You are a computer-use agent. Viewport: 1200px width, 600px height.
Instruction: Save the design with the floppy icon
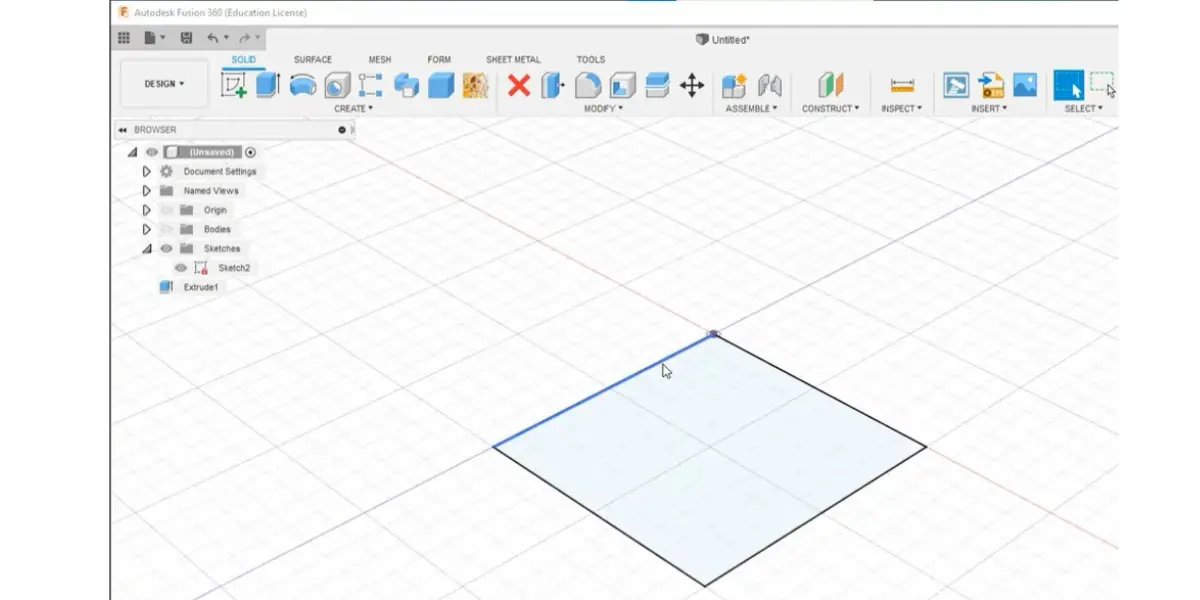pyautogui.click(x=187, y=38)
